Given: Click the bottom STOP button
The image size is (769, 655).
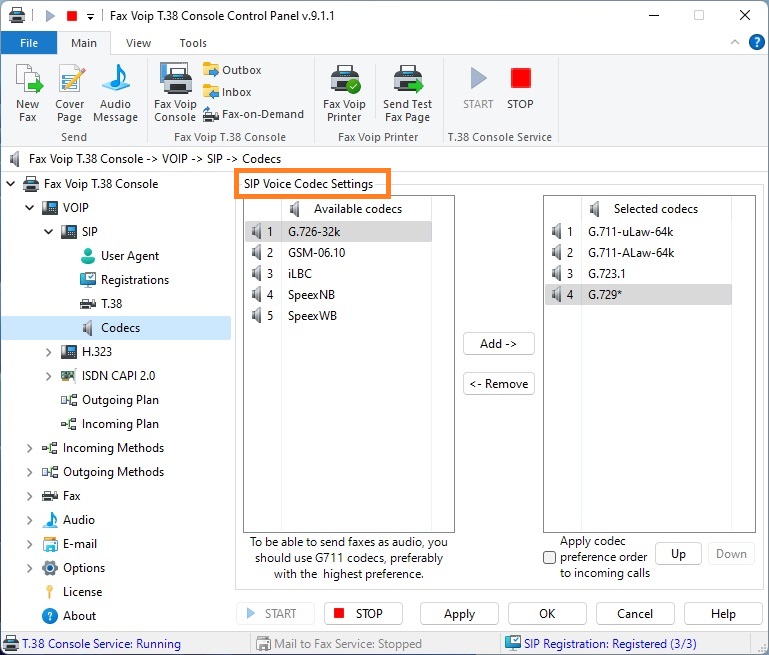Looking at the screenshot, I should 363,614.
